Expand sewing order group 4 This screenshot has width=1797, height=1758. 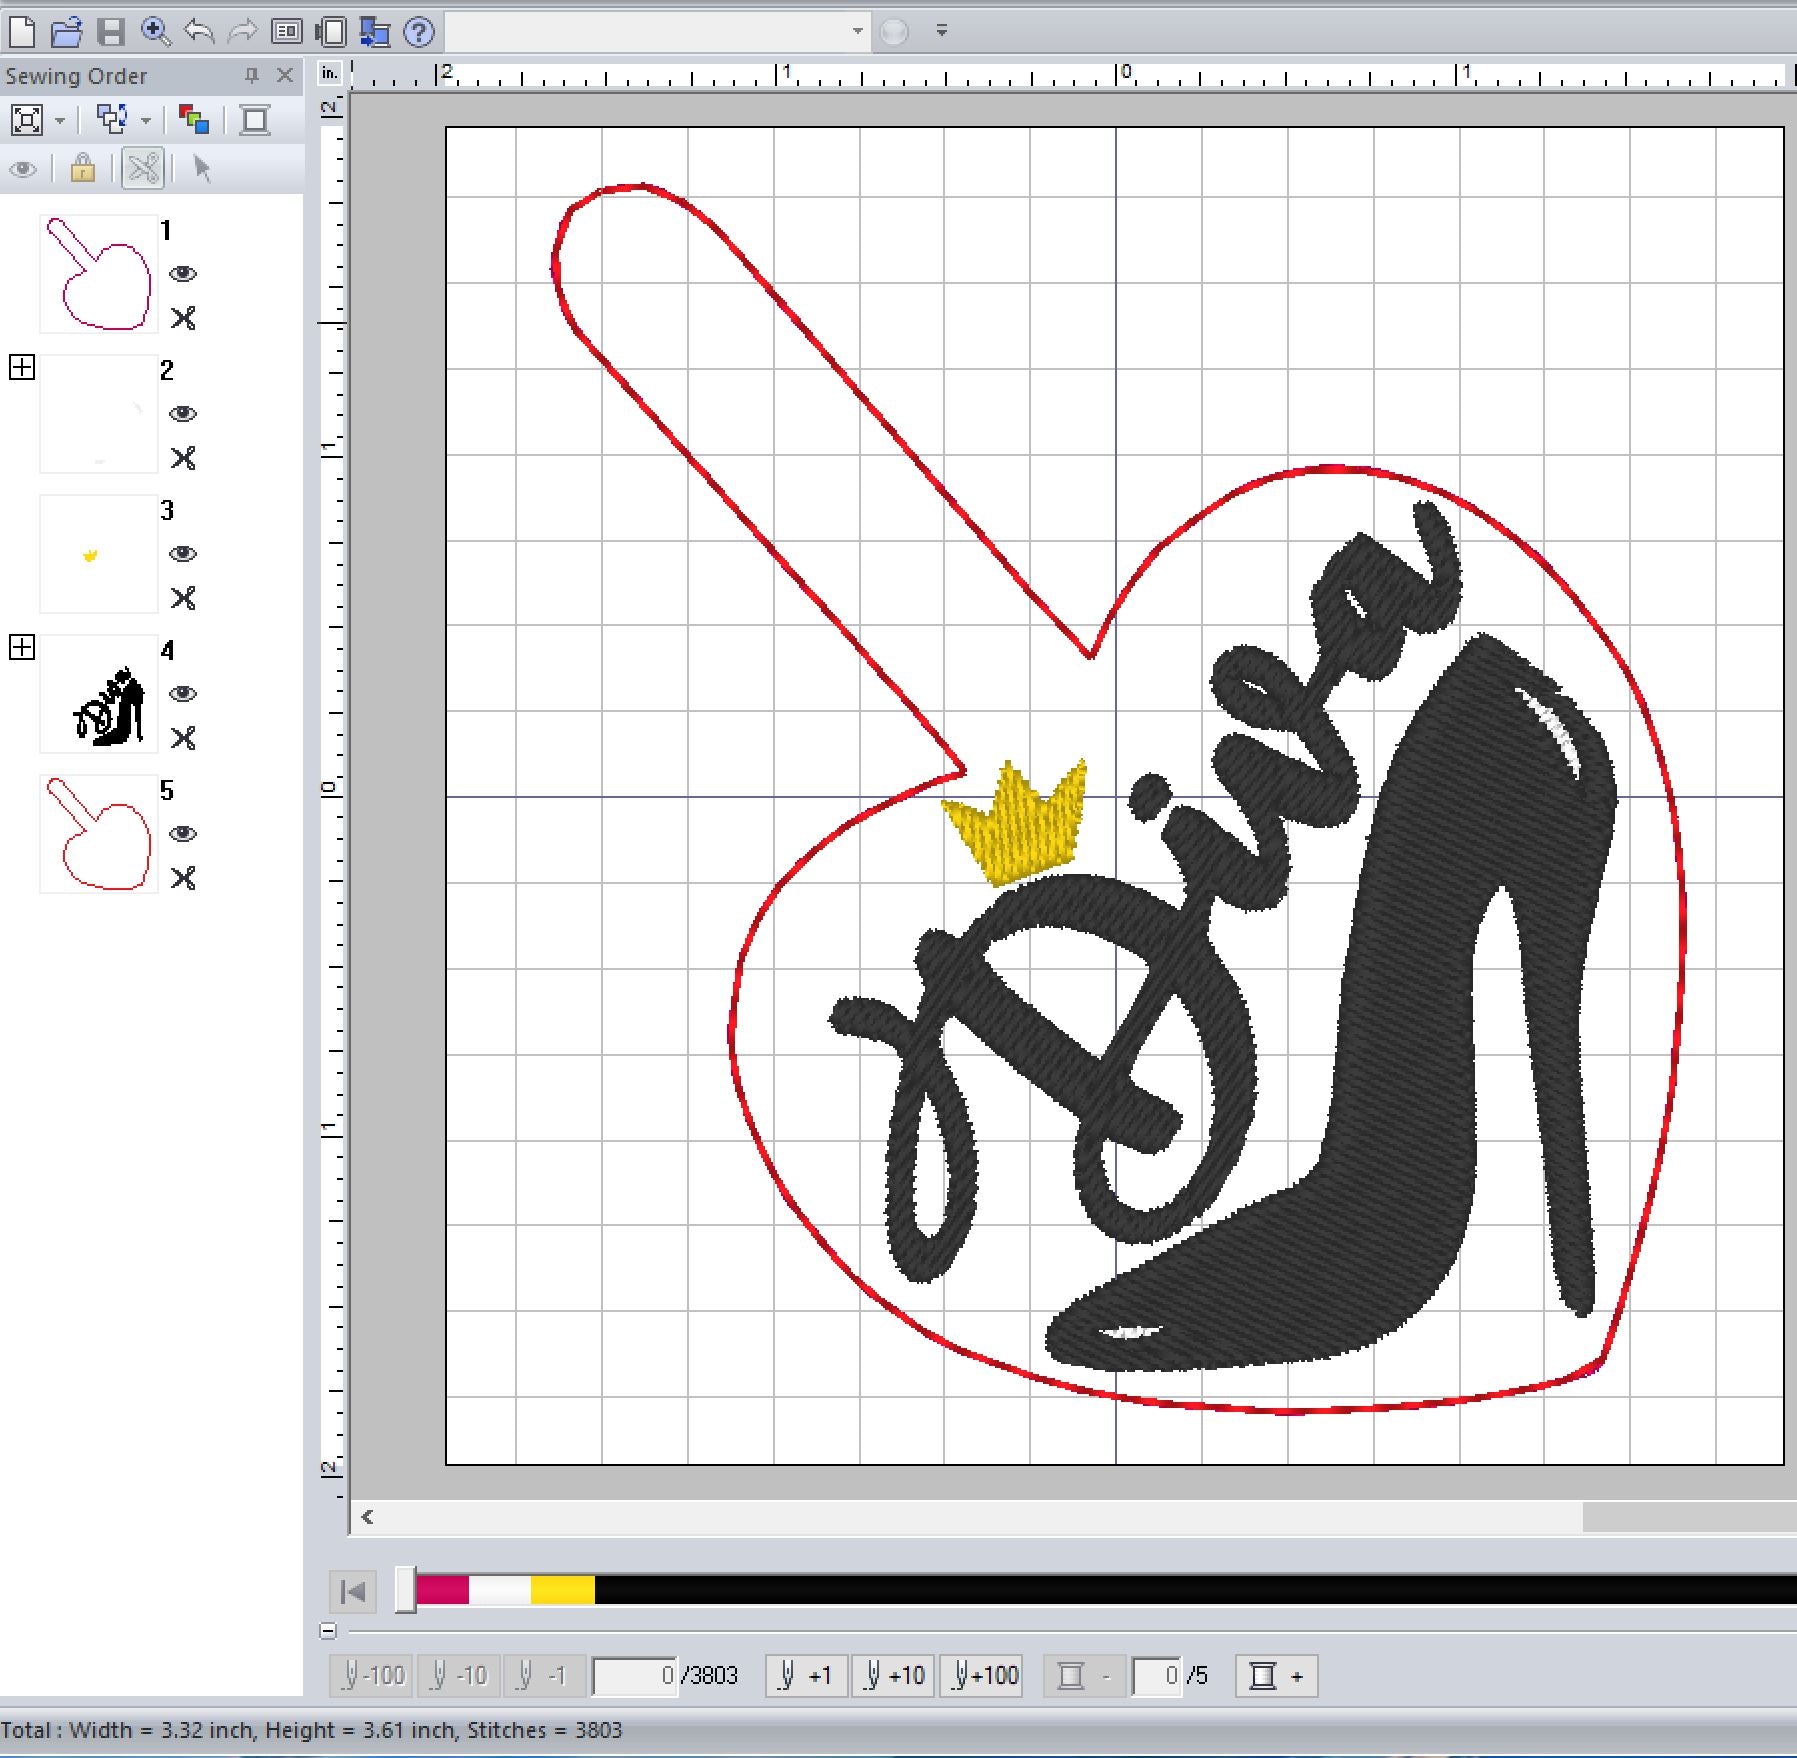tap(22, 648)
